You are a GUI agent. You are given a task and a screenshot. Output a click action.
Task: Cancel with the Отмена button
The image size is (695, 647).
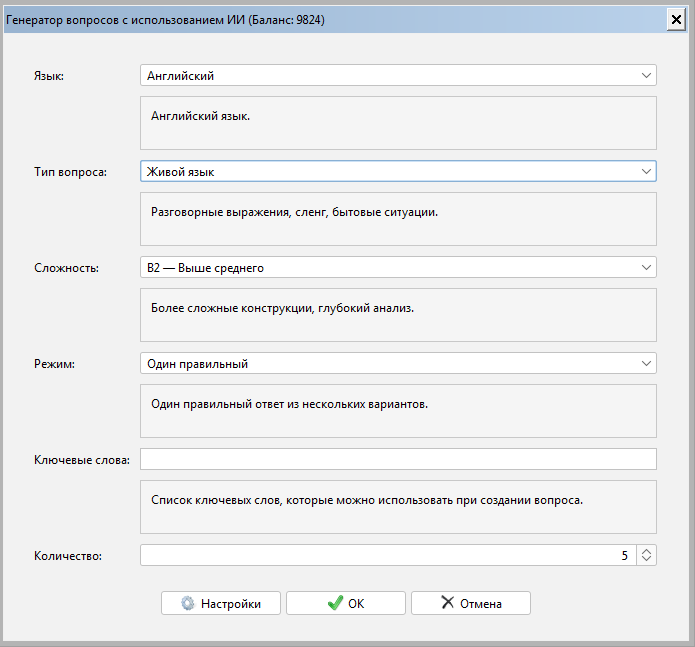pyautogui.click(x=471, y=603)
